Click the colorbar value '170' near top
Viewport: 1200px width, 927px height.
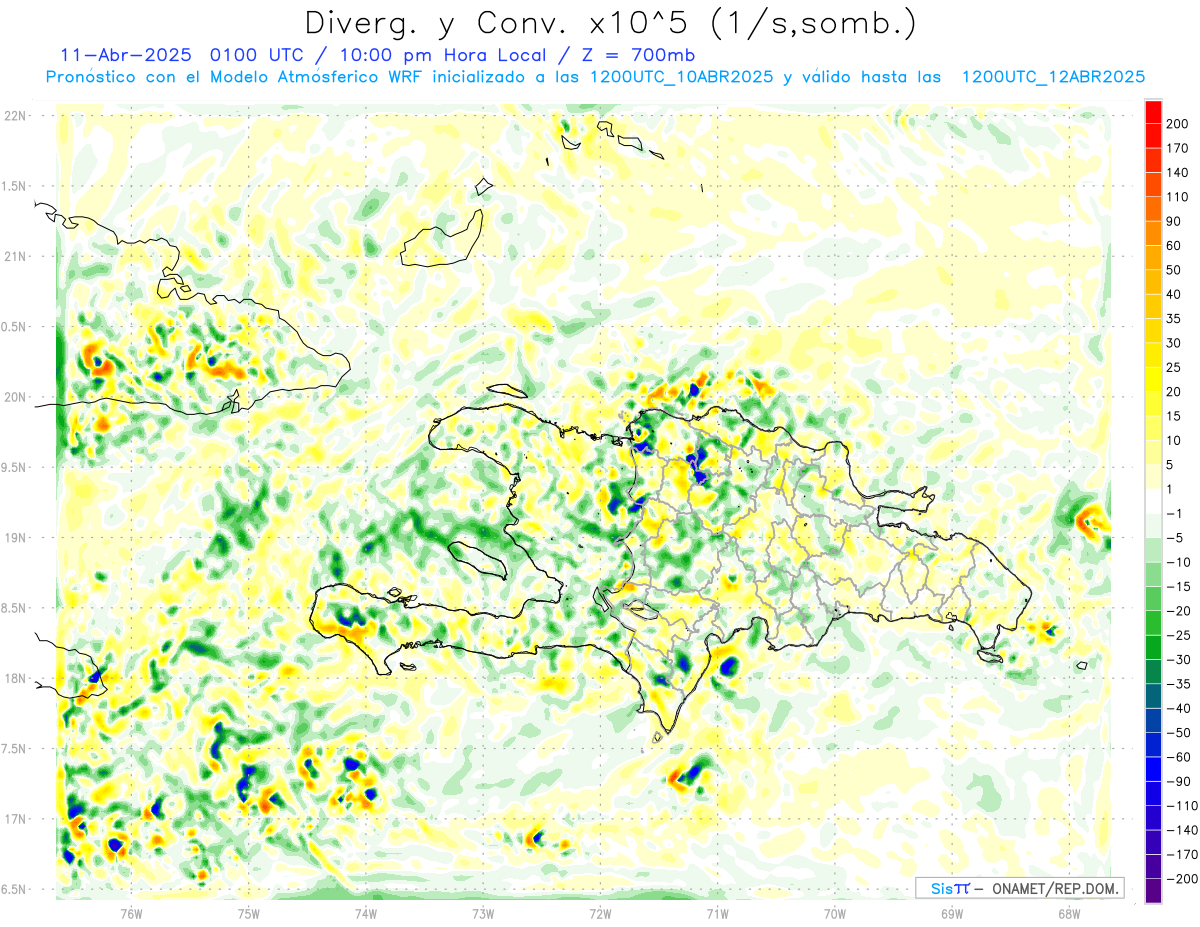[x=1178, y=148]
